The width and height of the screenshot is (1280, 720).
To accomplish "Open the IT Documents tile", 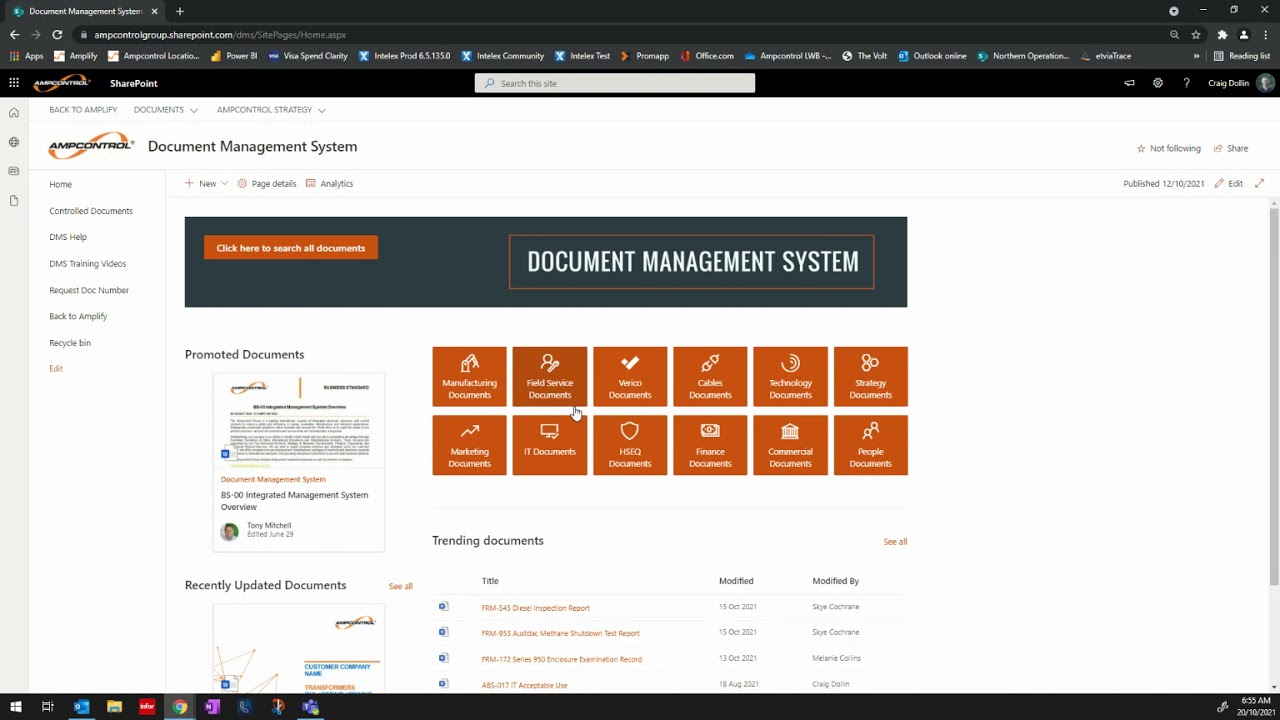I will (549, 445).
